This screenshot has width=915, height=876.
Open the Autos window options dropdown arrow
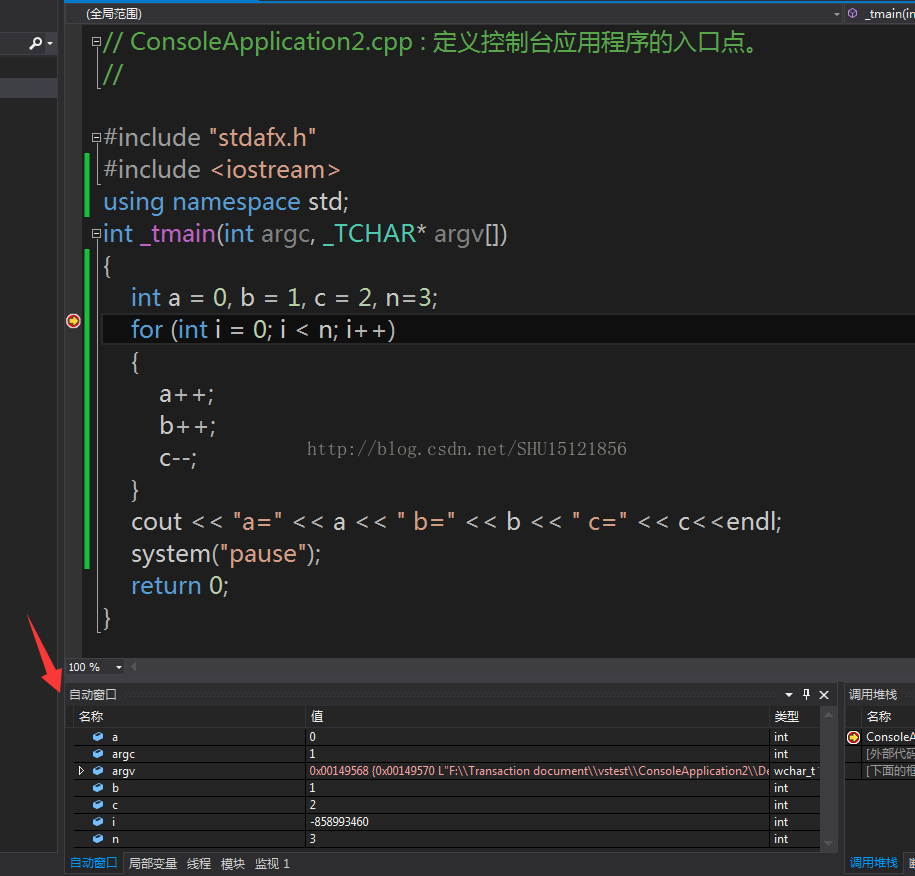pos(788,694)
